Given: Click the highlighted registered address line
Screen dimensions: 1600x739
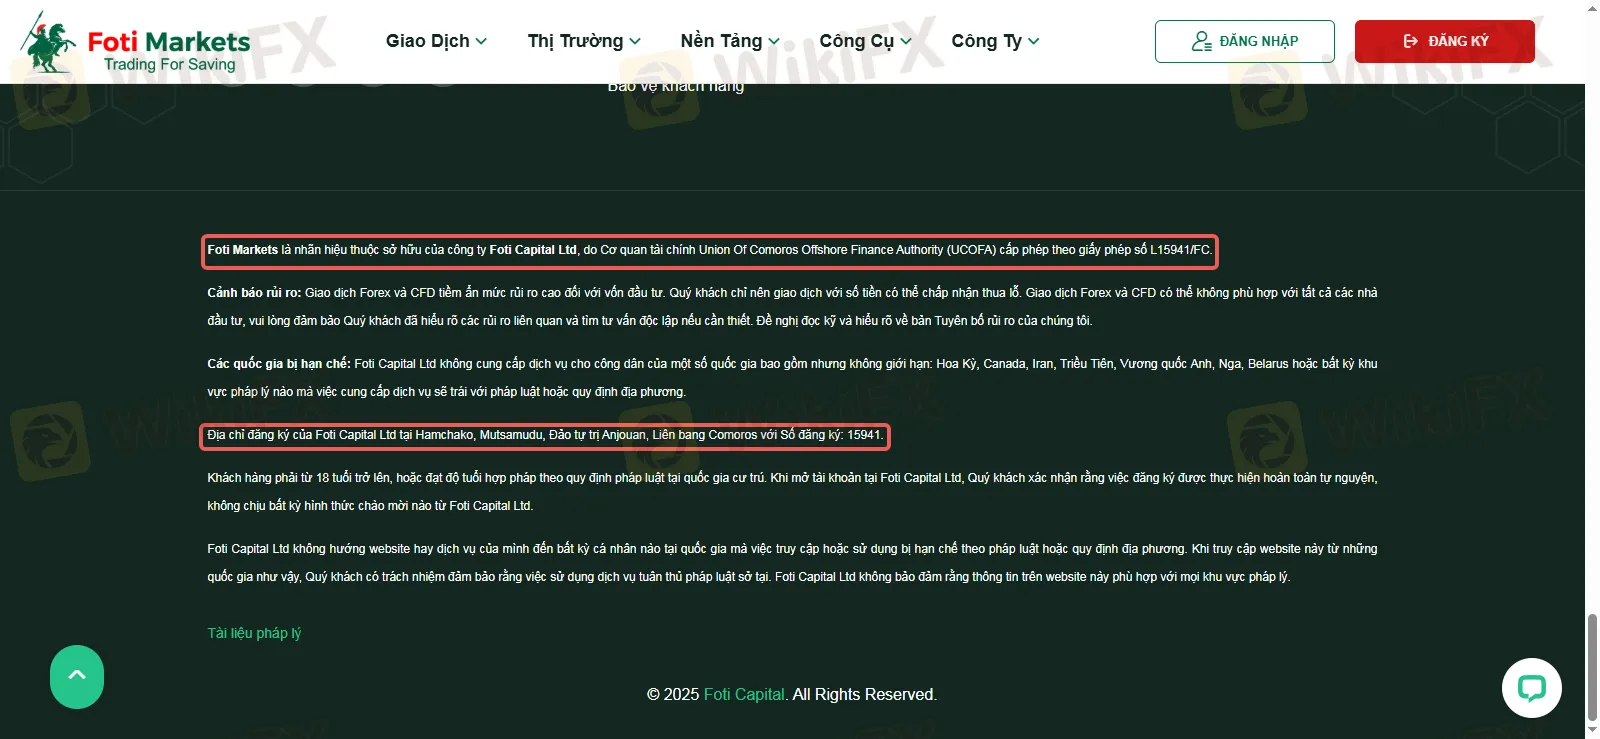Looking at the screenshot, I should (x=545, y=435).
